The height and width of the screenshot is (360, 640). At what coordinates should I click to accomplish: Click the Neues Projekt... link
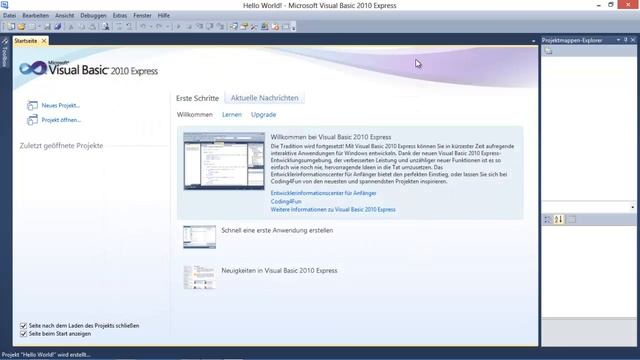pos(60,105)
